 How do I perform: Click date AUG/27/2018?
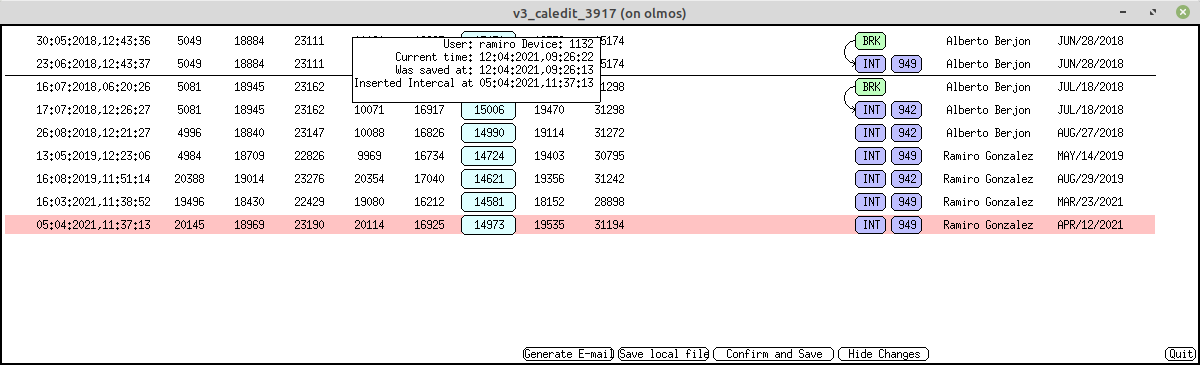(x=1090, y=133)
